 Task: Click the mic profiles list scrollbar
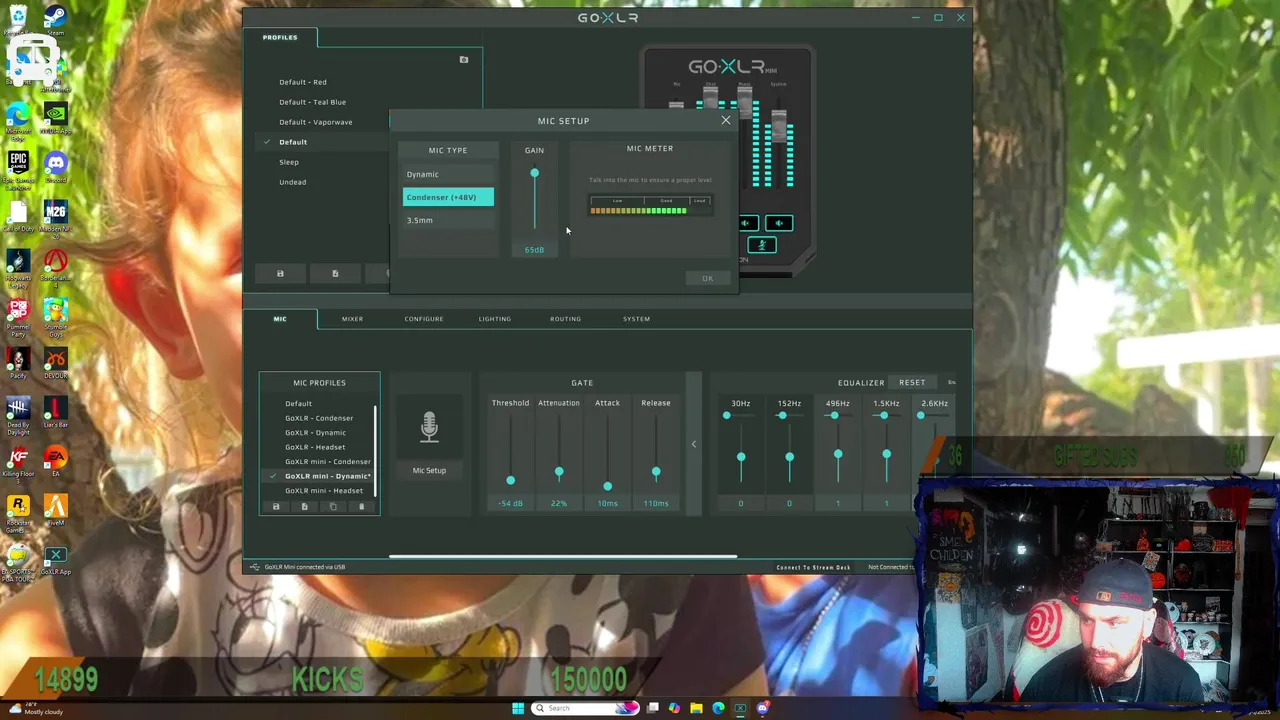(x=376, y=450)
